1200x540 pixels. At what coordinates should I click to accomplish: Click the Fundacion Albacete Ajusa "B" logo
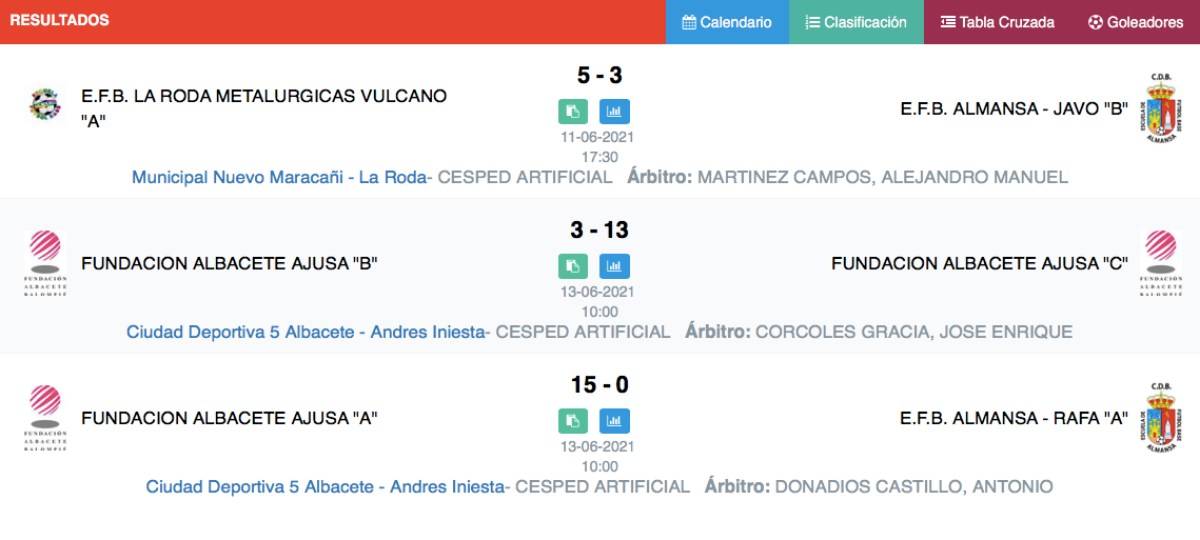pyautogui.click(x=45, y=264)
